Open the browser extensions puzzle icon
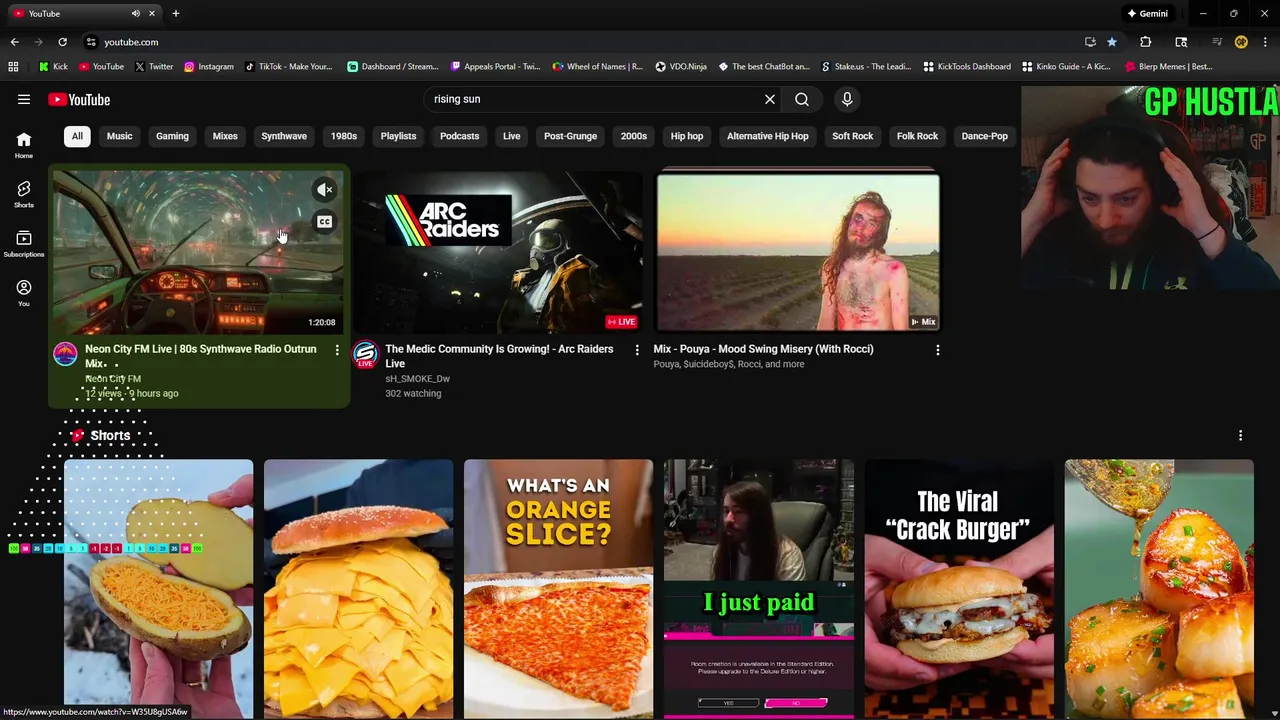1280x720 pixels. (1145, 42)
